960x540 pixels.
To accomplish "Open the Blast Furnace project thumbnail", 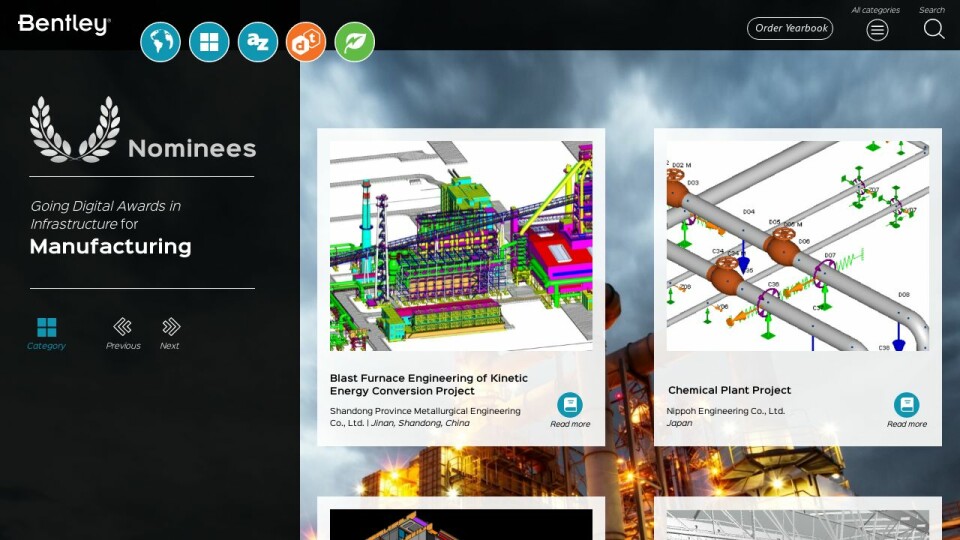I will 461,246.
